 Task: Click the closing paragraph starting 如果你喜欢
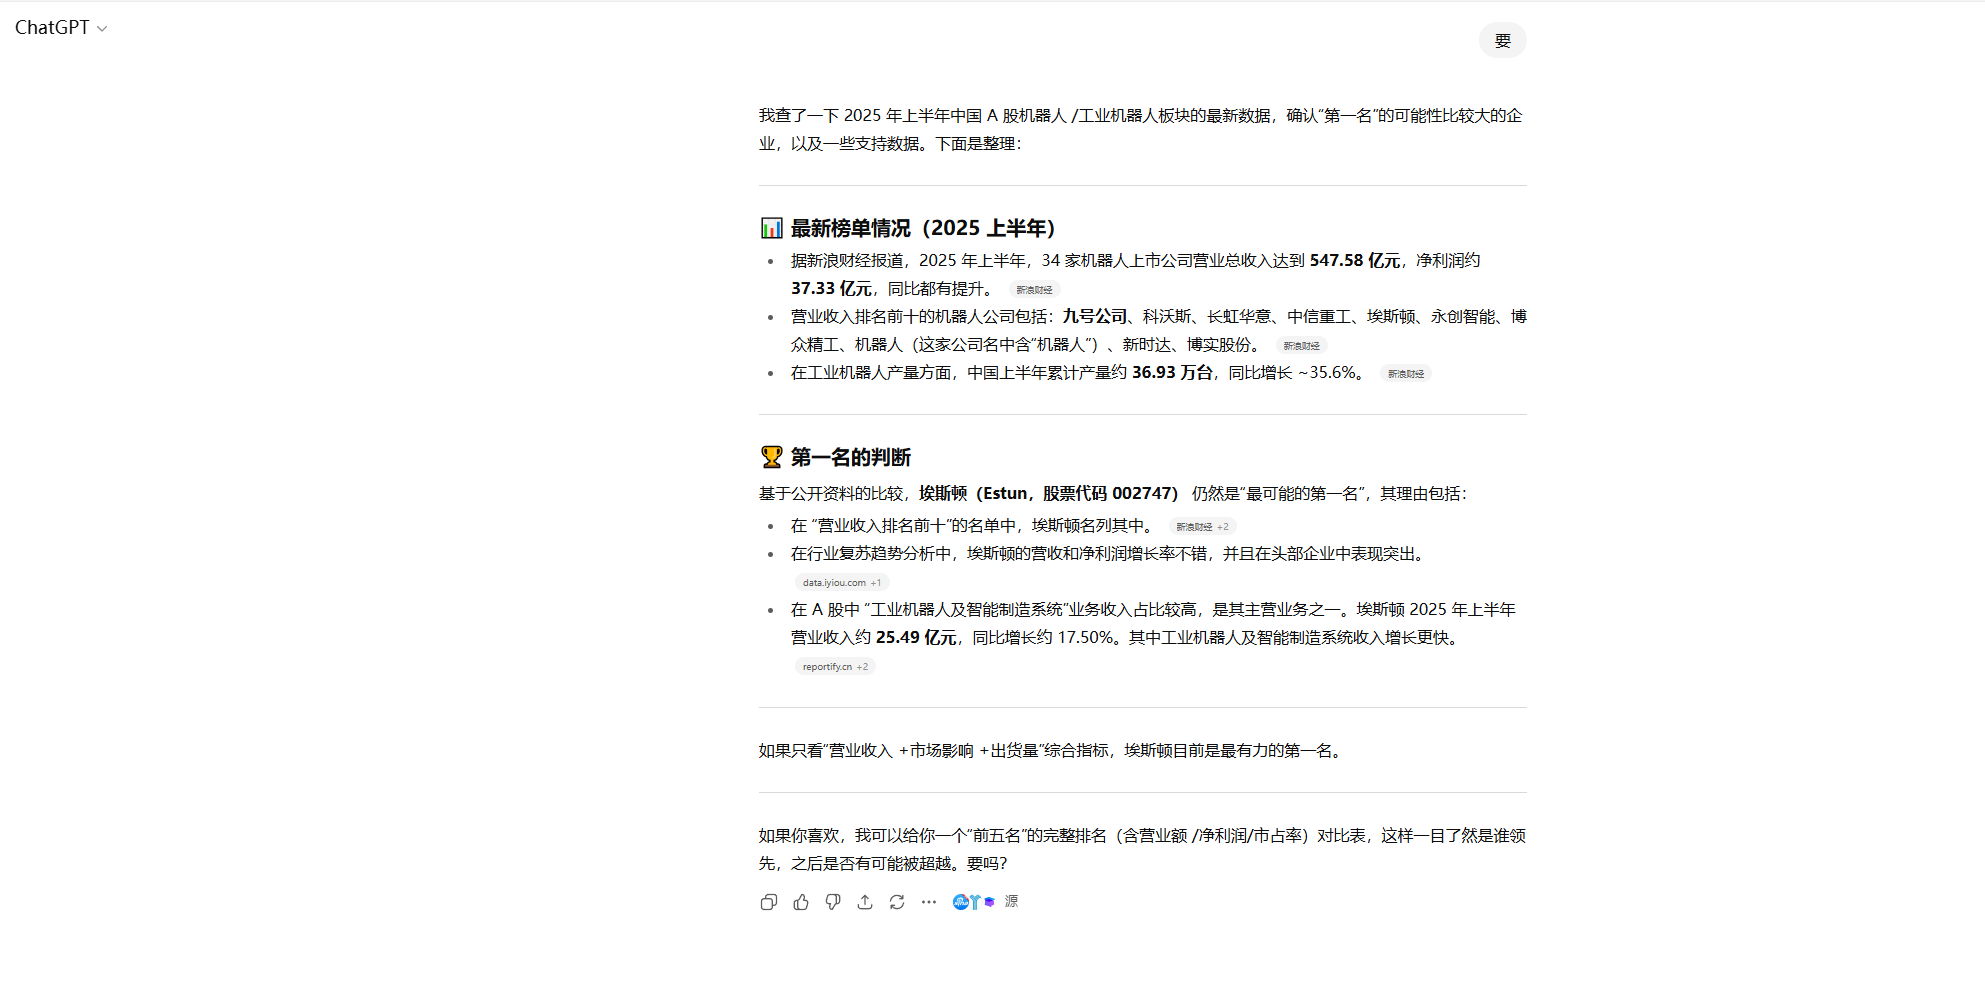pyautogui.click(x=1142, y=849)
